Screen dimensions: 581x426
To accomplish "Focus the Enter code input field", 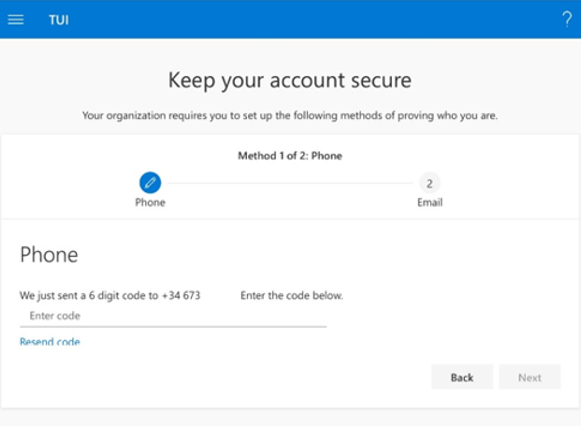I will point(173,316).
